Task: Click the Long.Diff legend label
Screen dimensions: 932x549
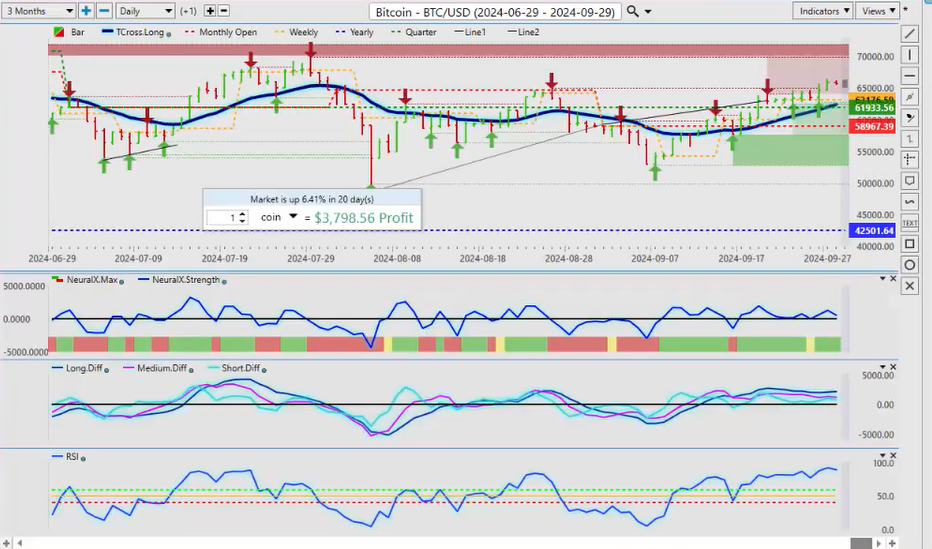Action: click(x=84, y=368)
